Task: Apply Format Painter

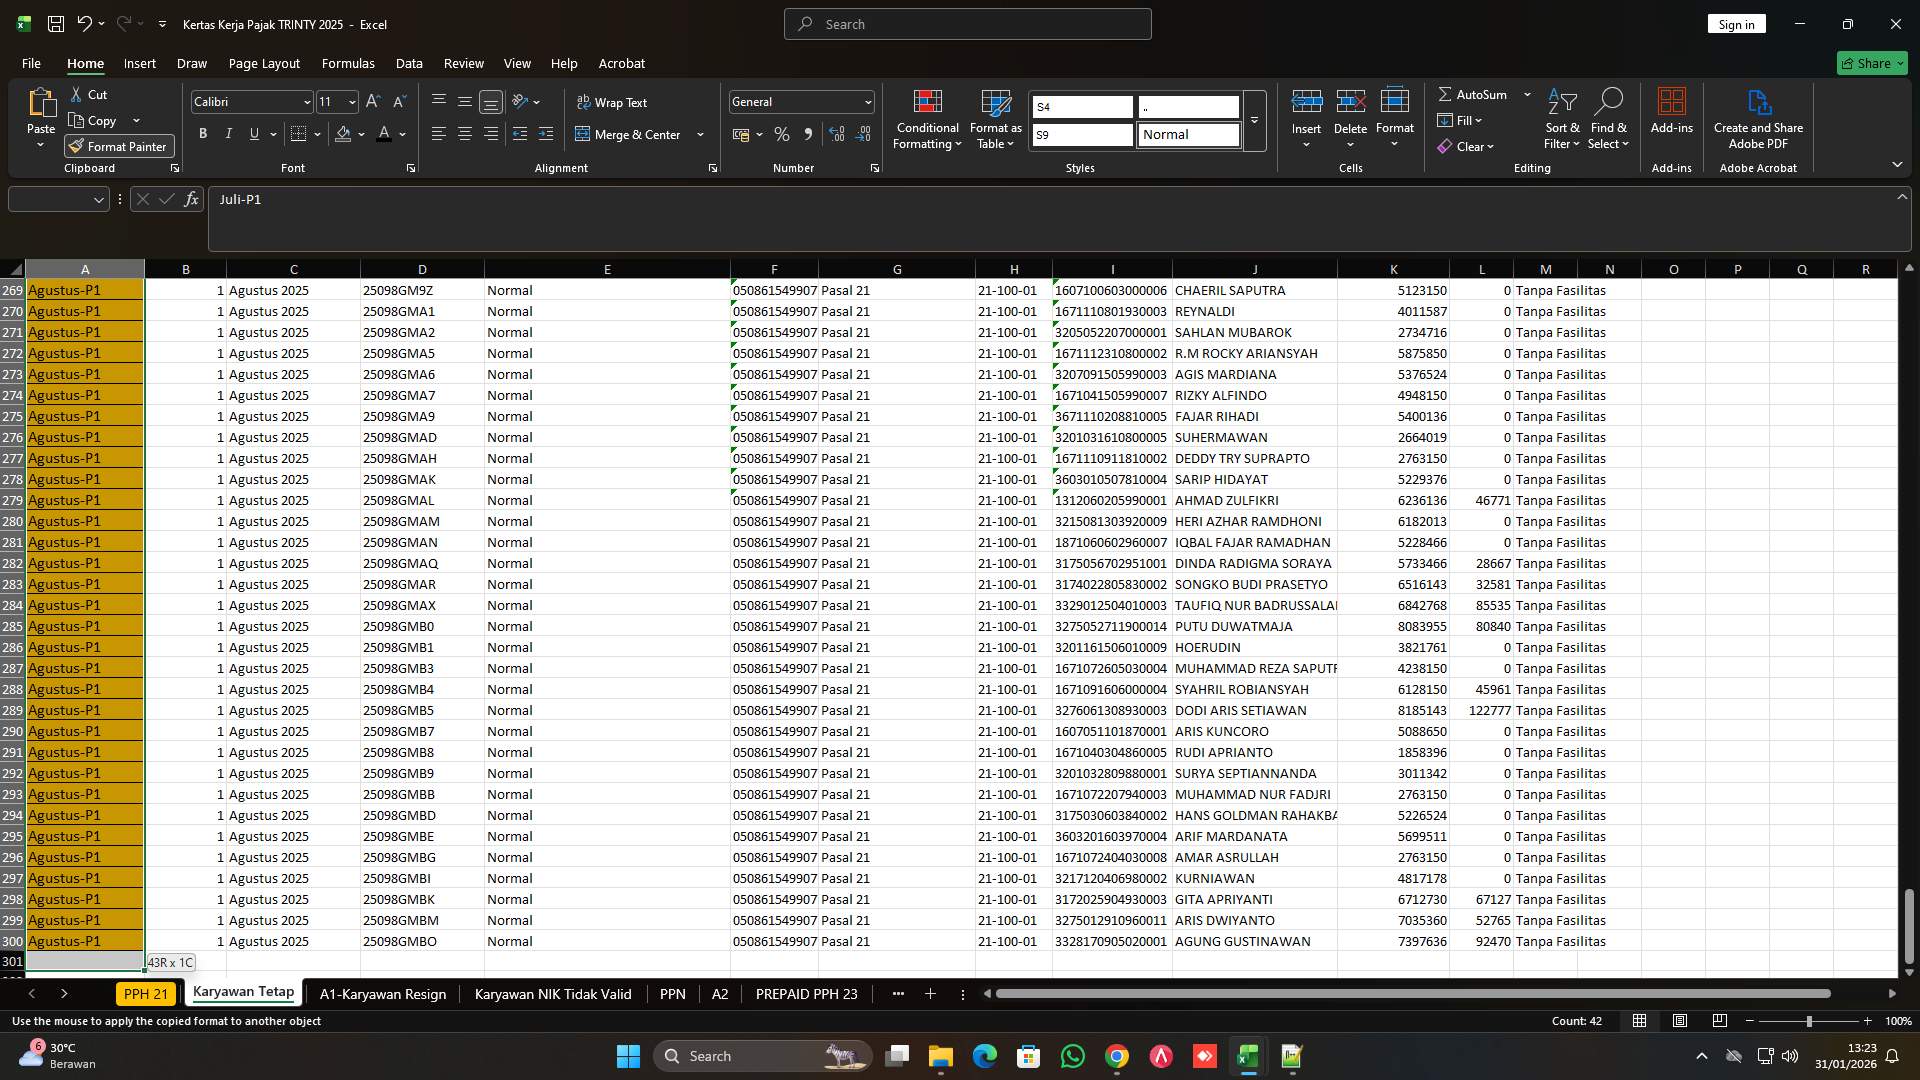Action: [x=117, y=146]
